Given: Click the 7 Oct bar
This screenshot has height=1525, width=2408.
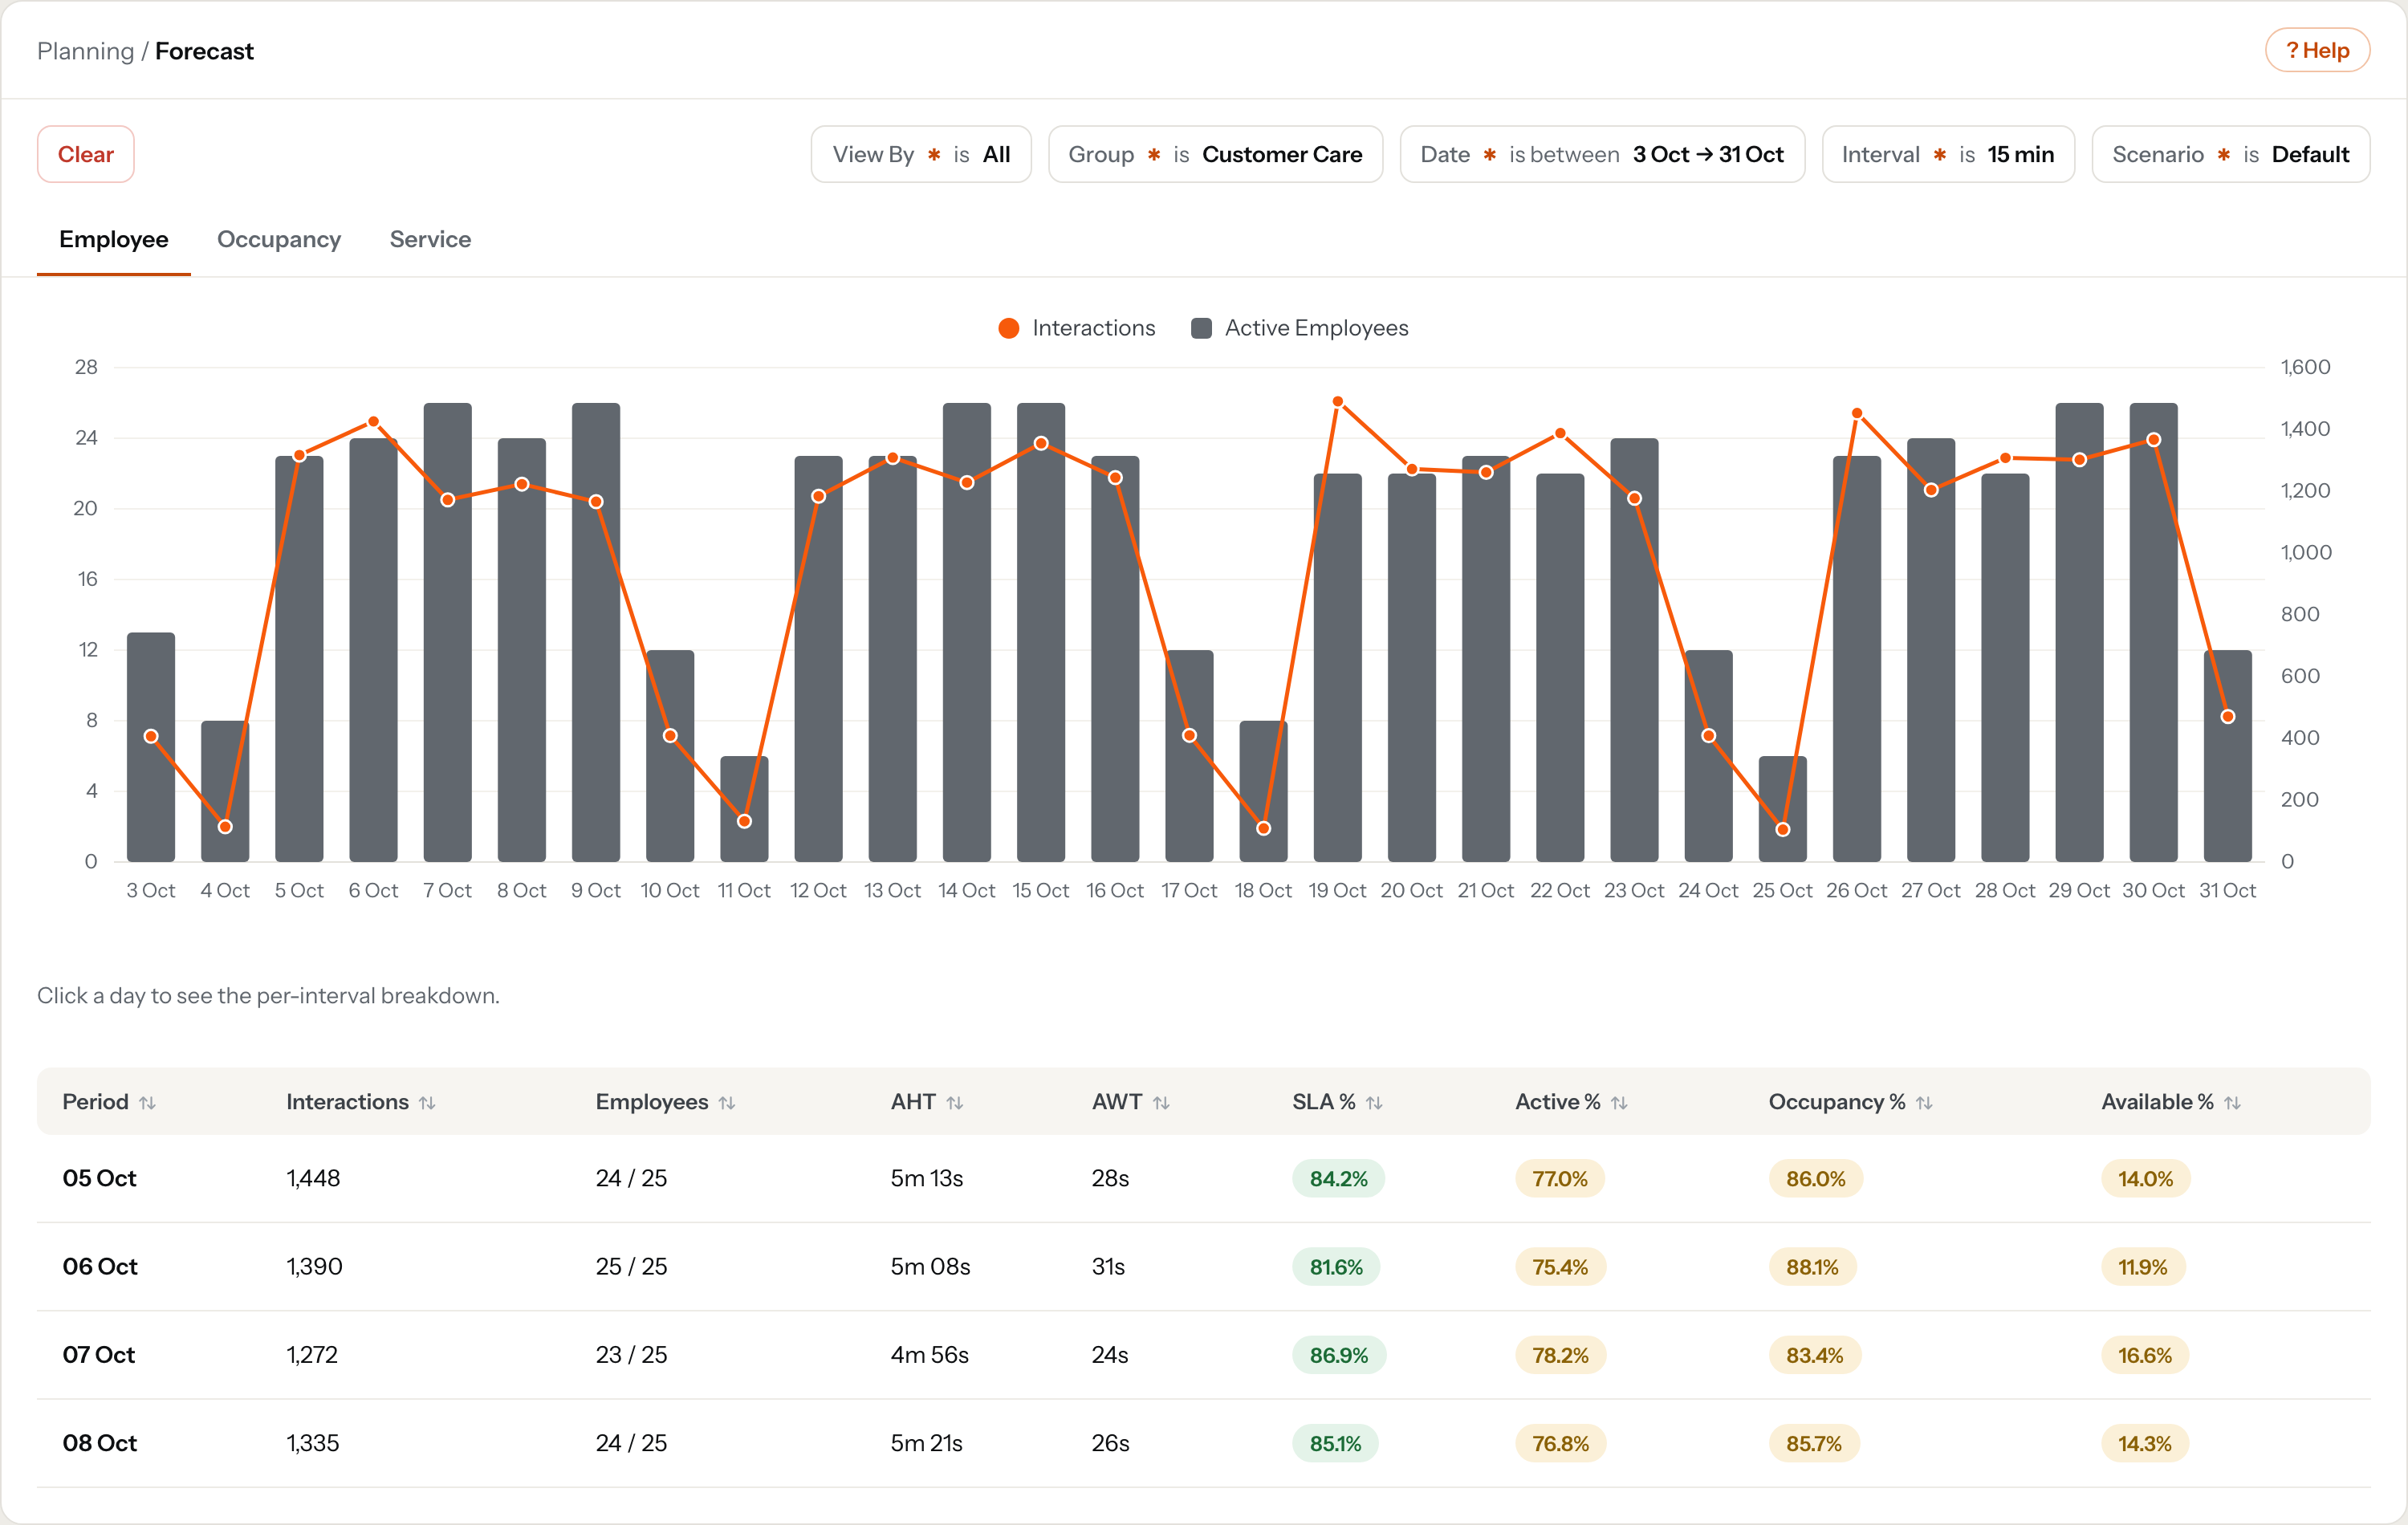Looking at the screenshot, I should coord(447,632).
